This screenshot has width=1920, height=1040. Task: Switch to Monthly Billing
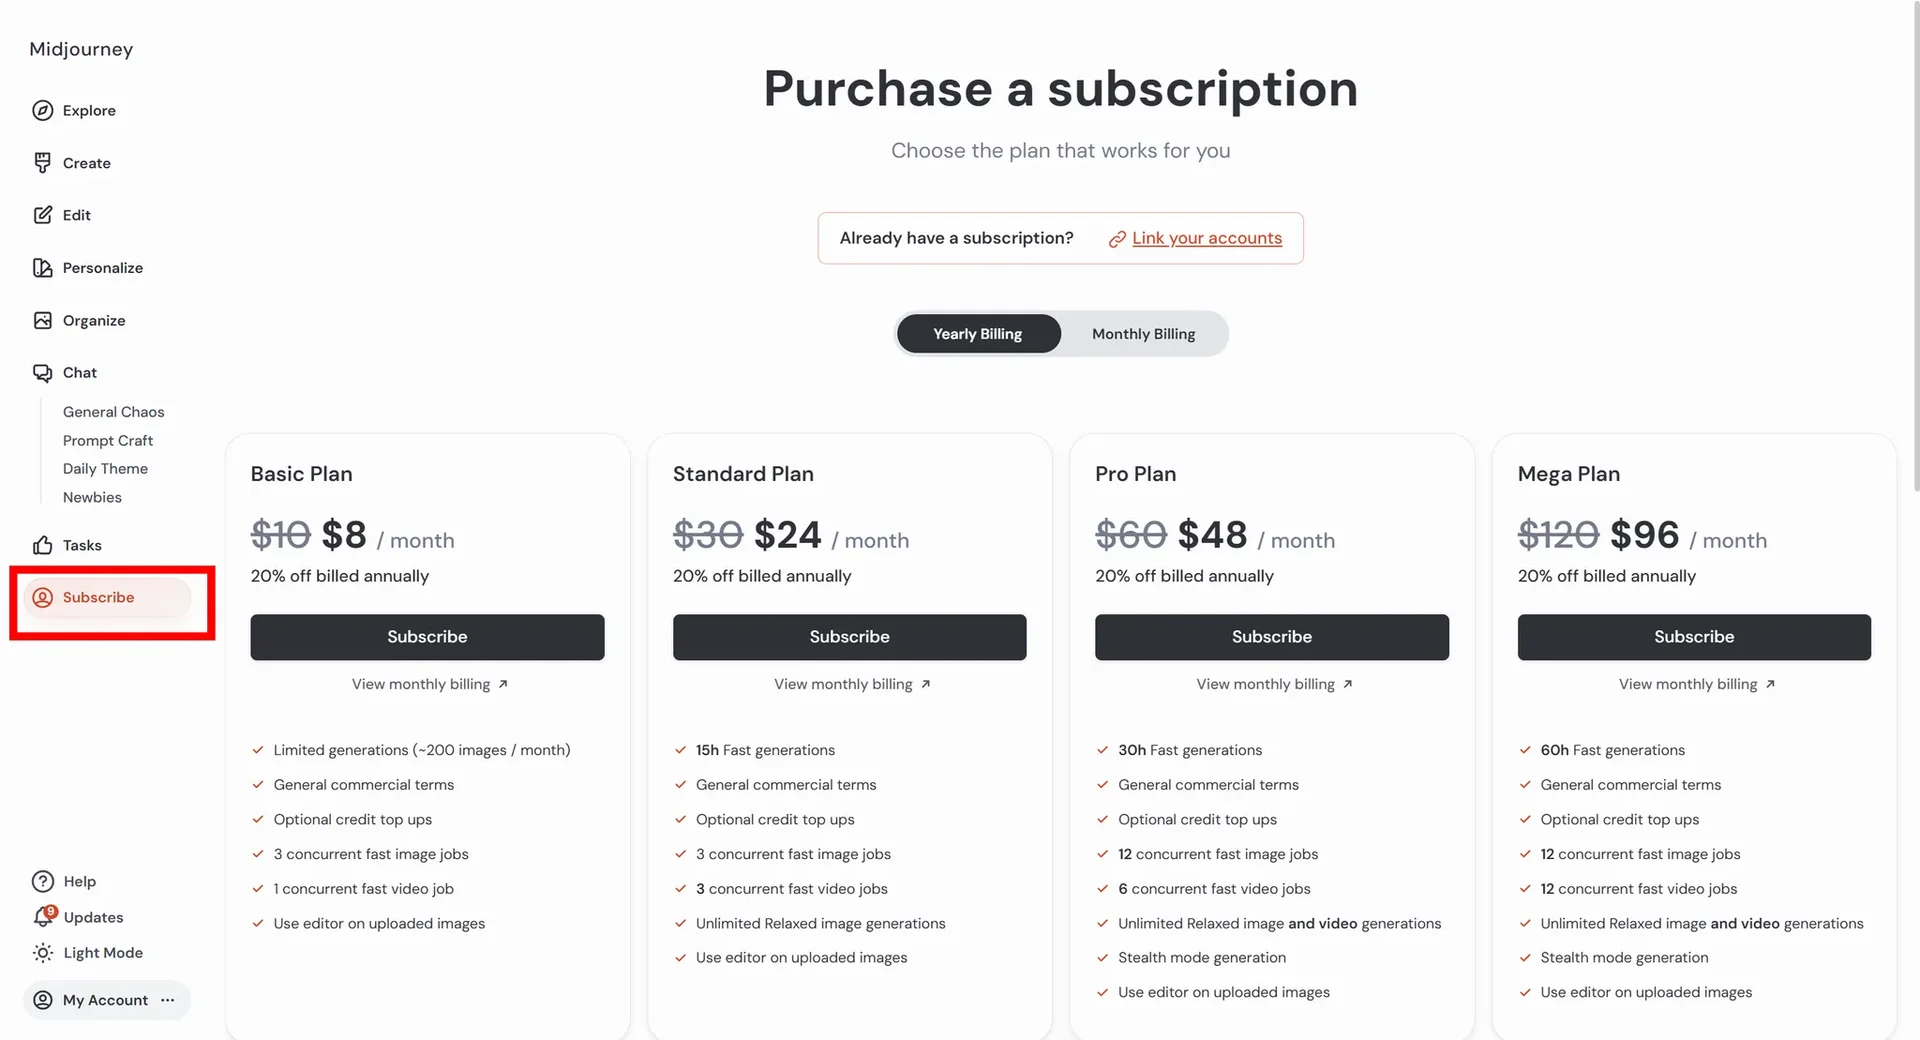click(x=1143, y=334)
